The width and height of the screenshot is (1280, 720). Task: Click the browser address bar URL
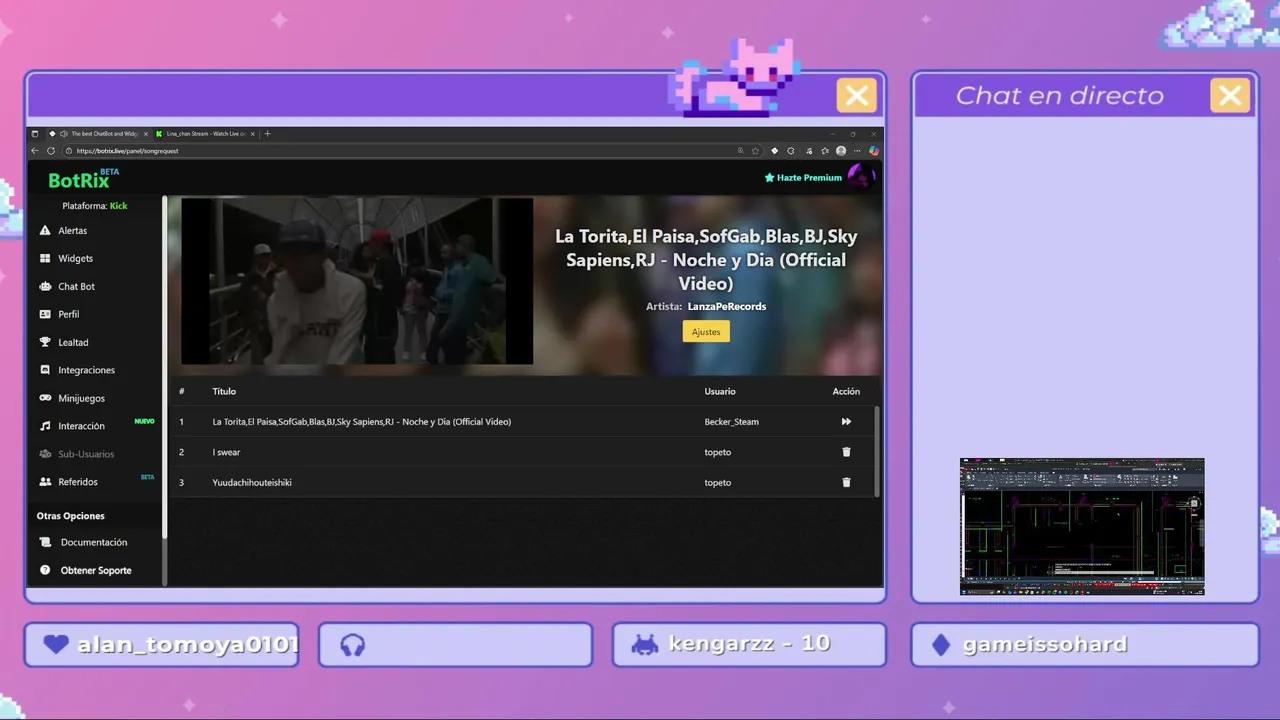coord(127,151)
